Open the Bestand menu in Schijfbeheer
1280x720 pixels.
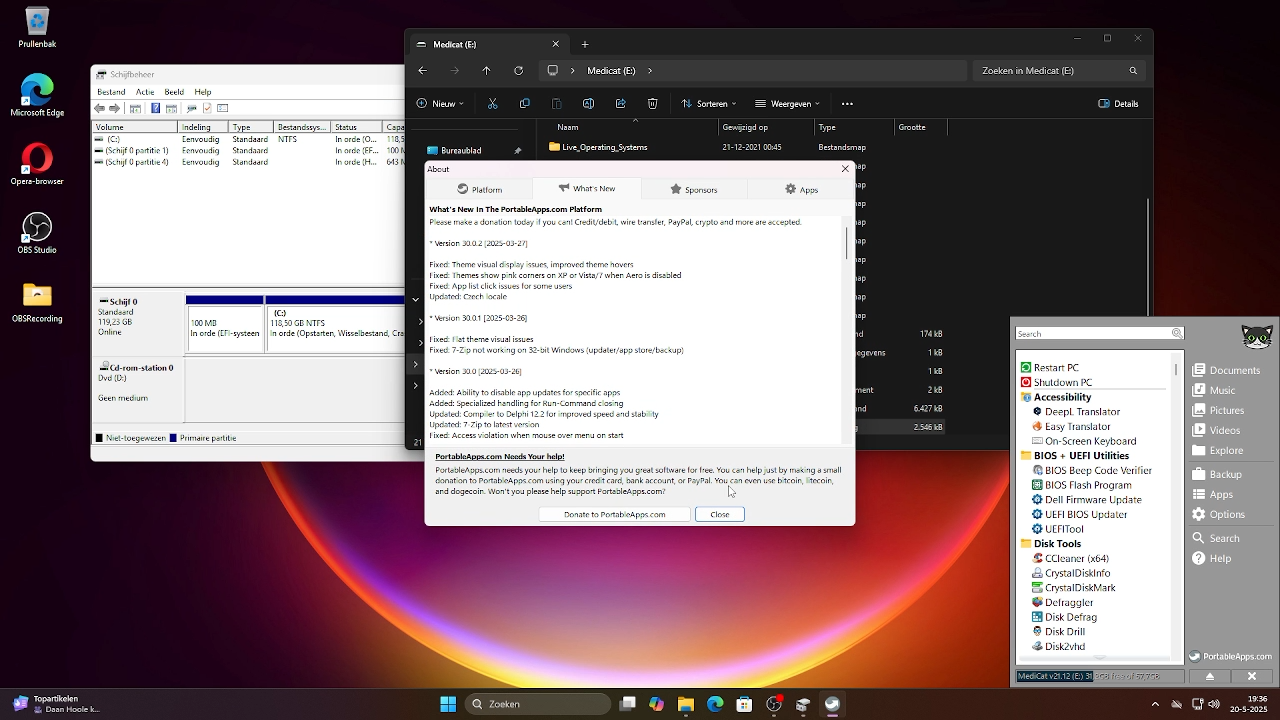[111, 92]
